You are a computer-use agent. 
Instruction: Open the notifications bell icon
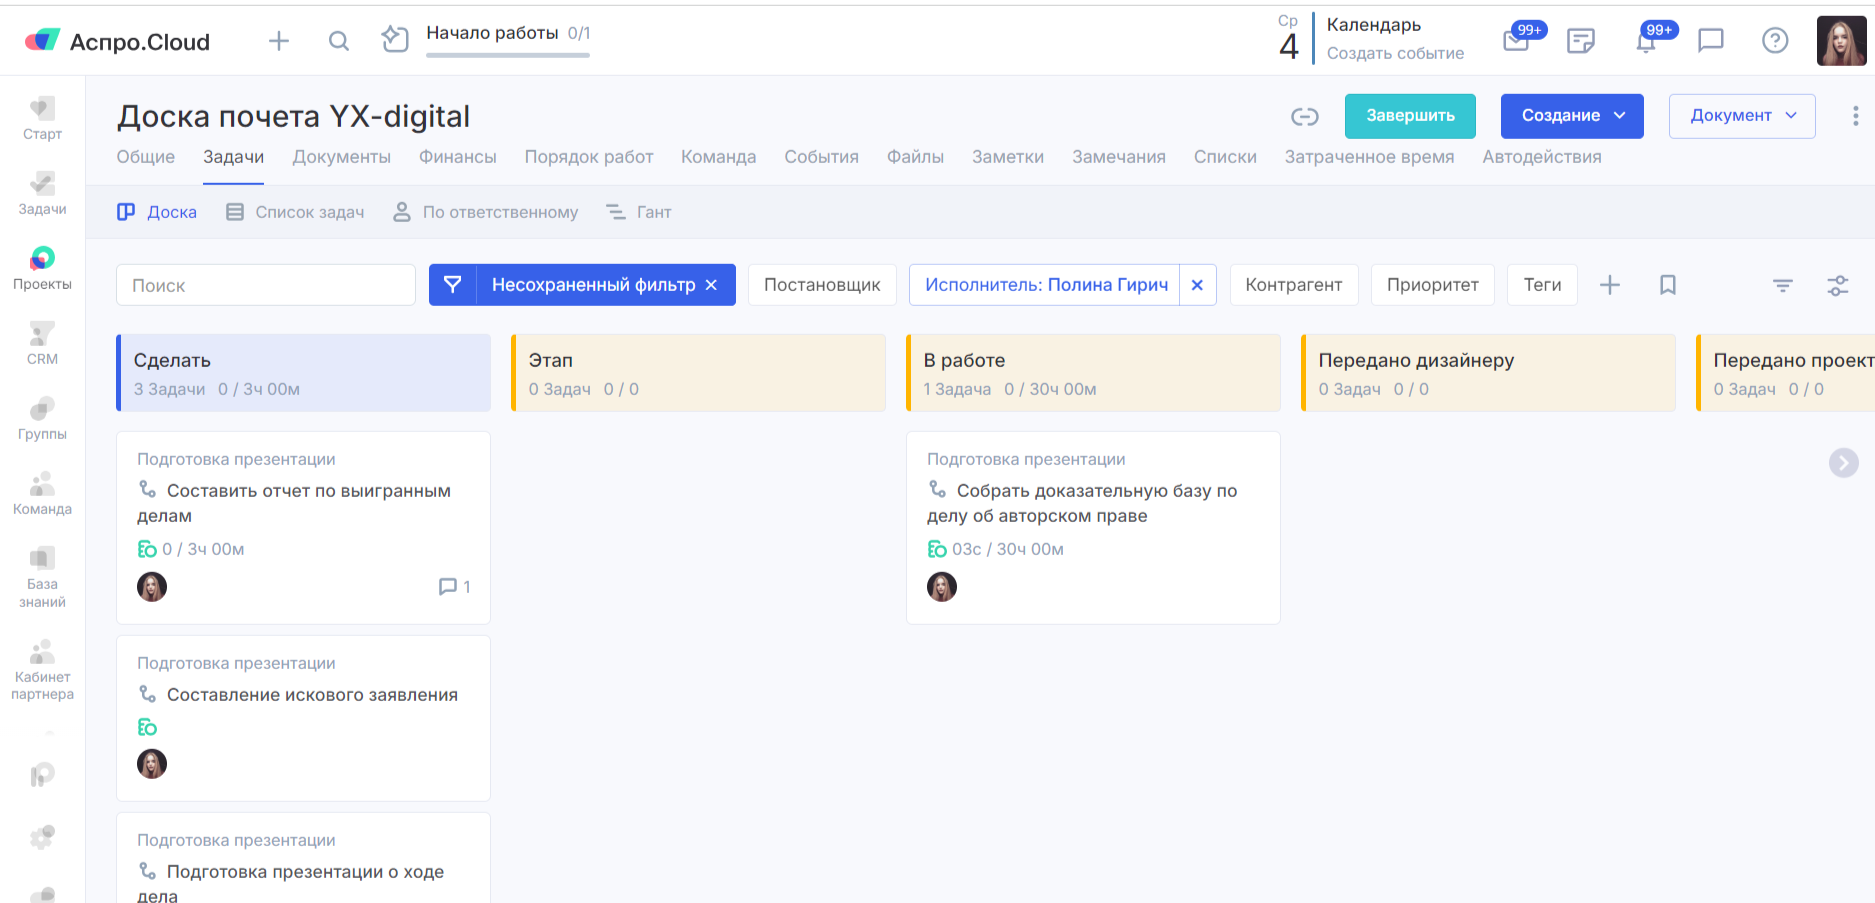click(1646, 41)
